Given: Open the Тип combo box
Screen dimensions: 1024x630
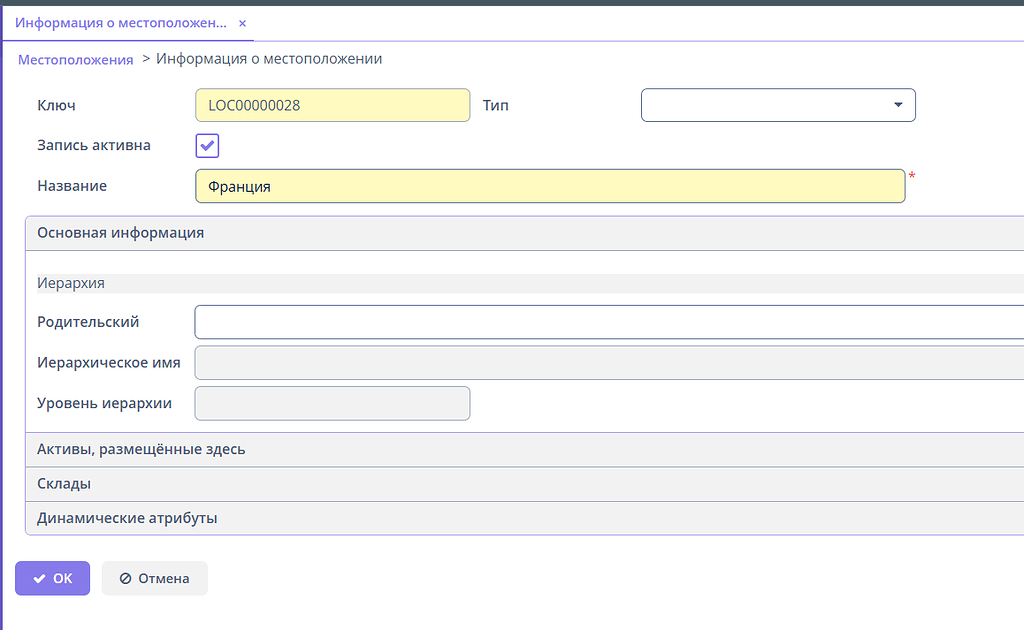Looking at the screenshot, I should [x=778, y=105].
